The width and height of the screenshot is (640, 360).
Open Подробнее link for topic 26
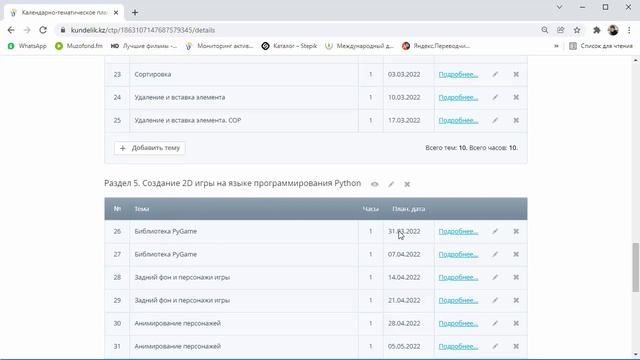(458, 231)
